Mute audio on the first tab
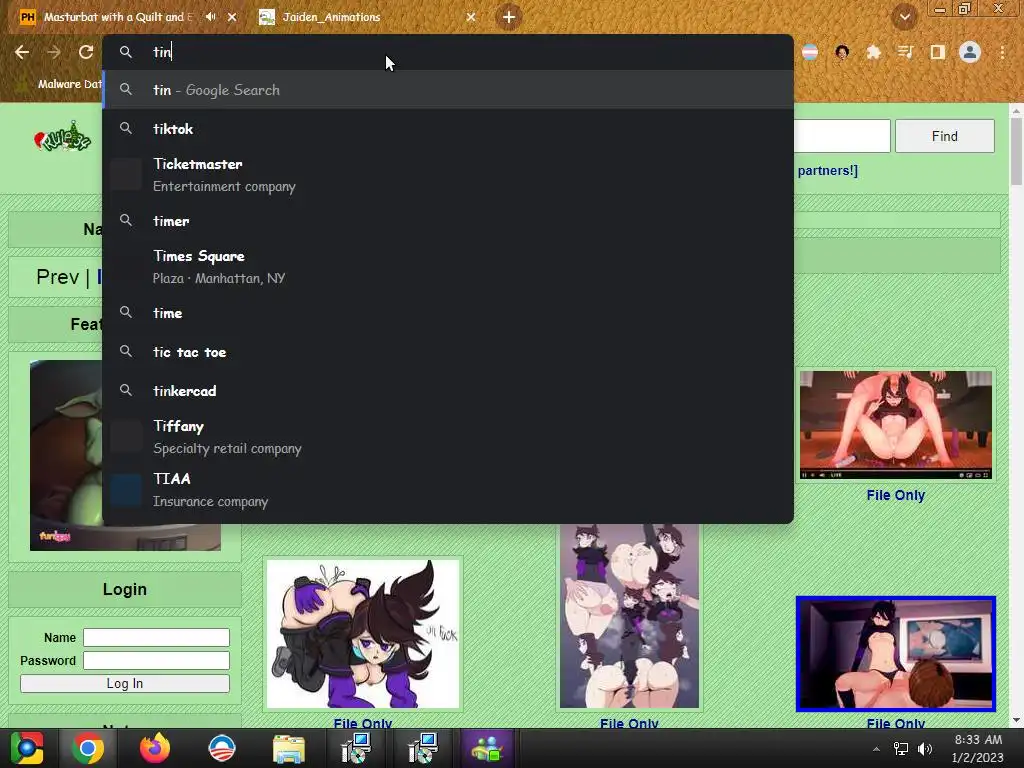Screen dimensions: 1024x768 pyautogui.click(x=210, y=17)
